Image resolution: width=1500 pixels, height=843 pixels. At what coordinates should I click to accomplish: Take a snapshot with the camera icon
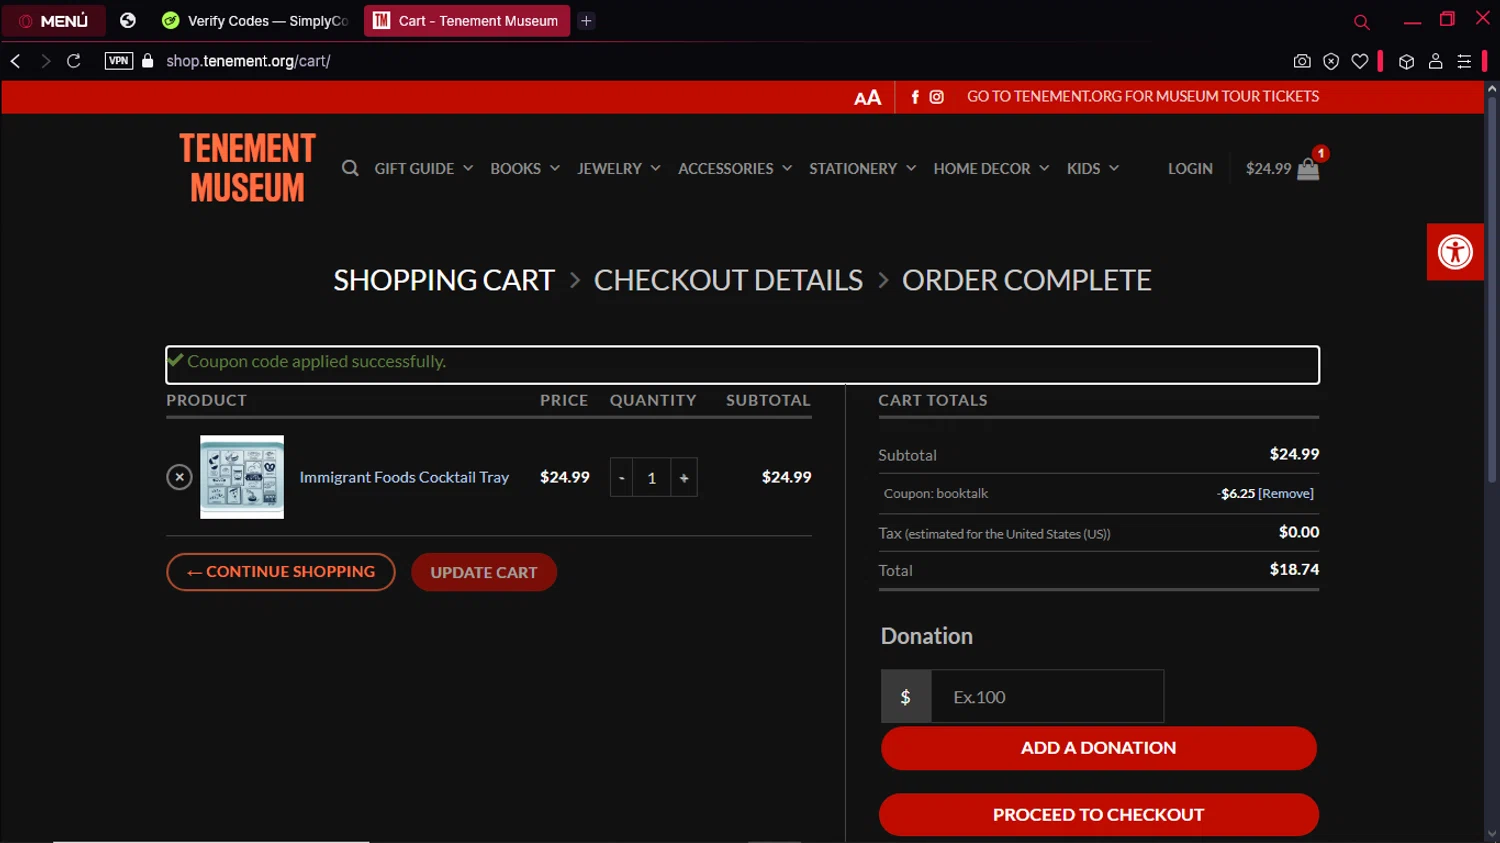point(1302,61)
